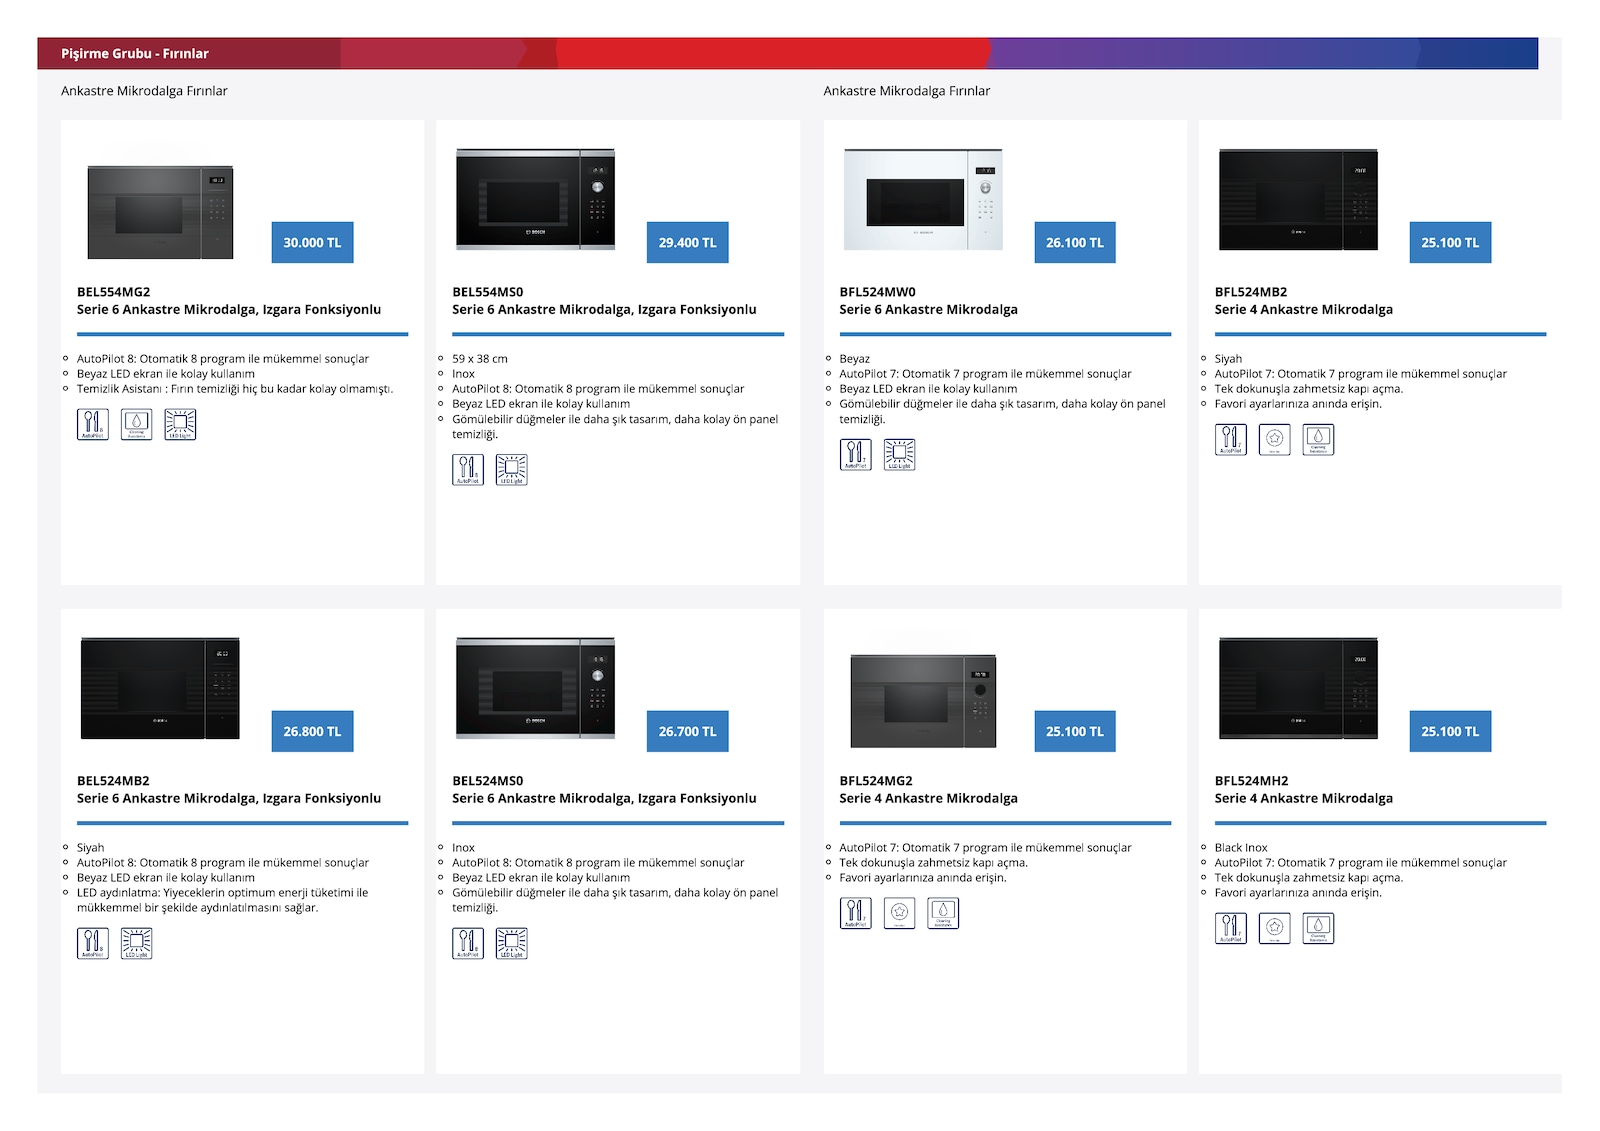The height and width of the screenshot is (1131, 1600).
Task: Click "Favori ayarlarınıza anında erişin" in BFL524MH2
Action: [1298, 893]
